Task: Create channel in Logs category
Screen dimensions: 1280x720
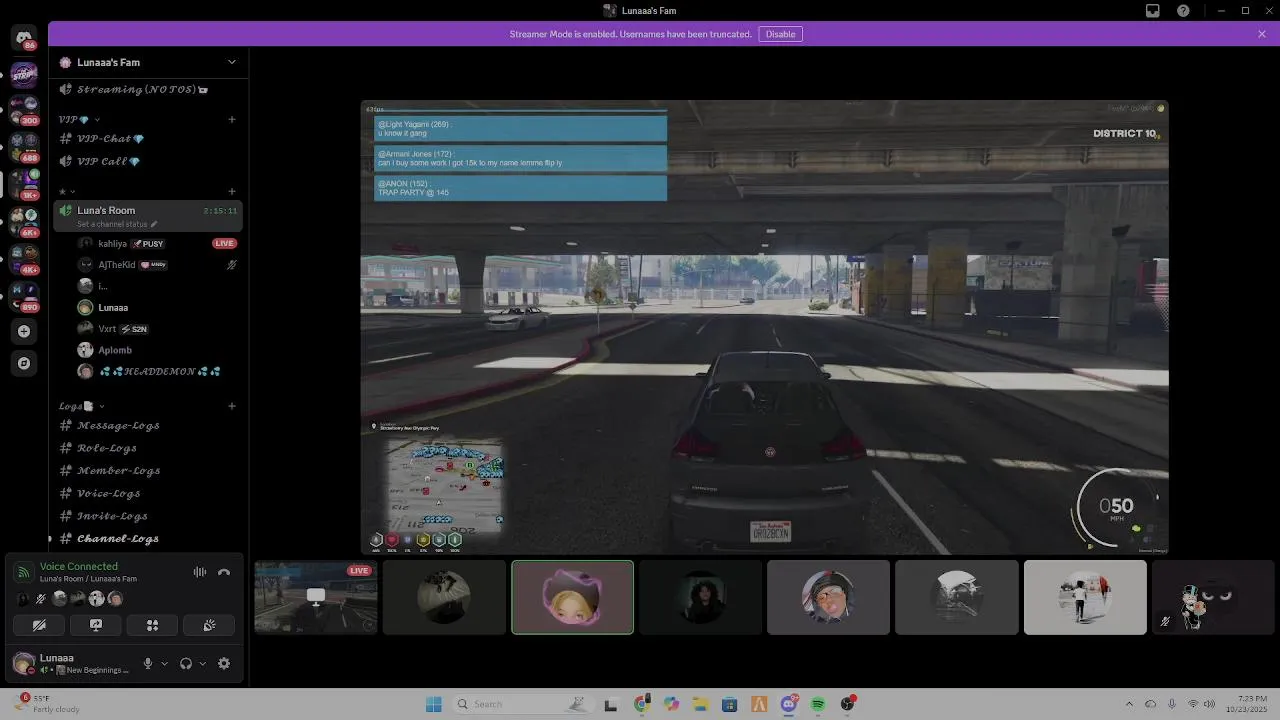Action: (x=232, y=406)
